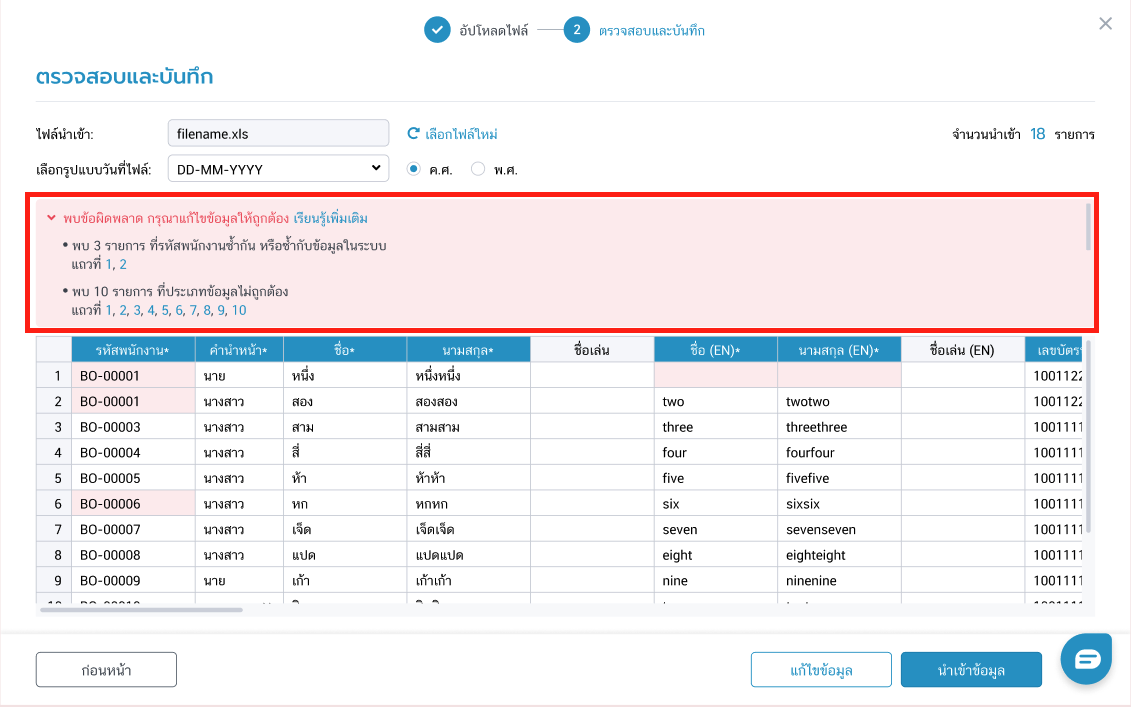
Task: Select the ค.ศ. radio button
Action: pos(413,169)
